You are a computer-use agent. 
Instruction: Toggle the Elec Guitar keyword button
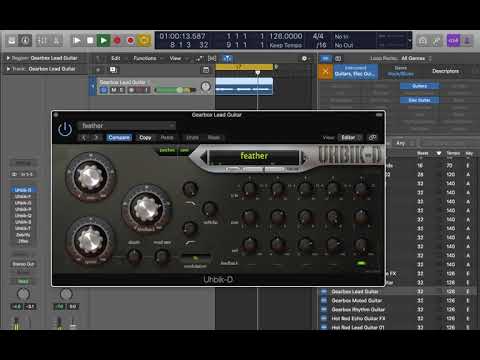tap(419, 100)
